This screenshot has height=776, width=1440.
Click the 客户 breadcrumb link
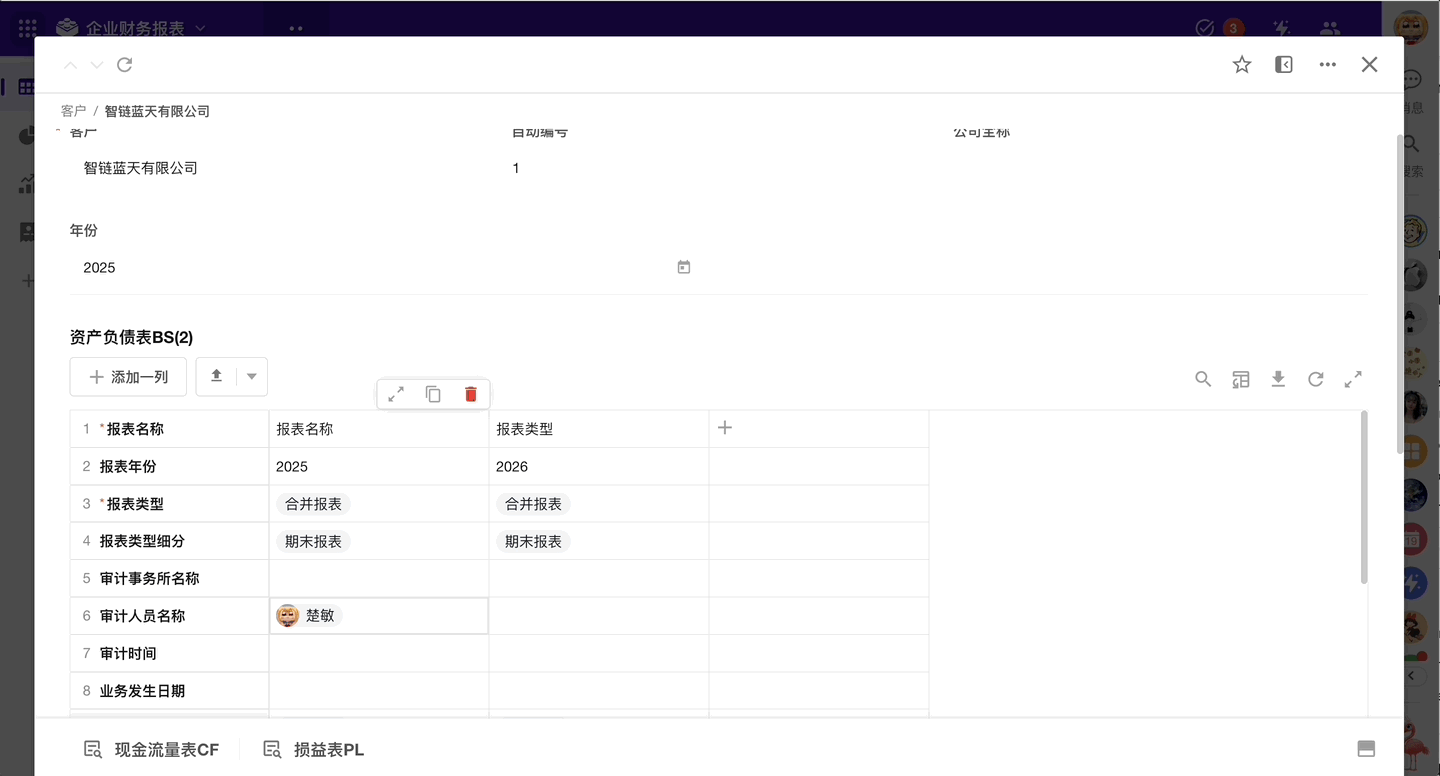tap(73, 111)
